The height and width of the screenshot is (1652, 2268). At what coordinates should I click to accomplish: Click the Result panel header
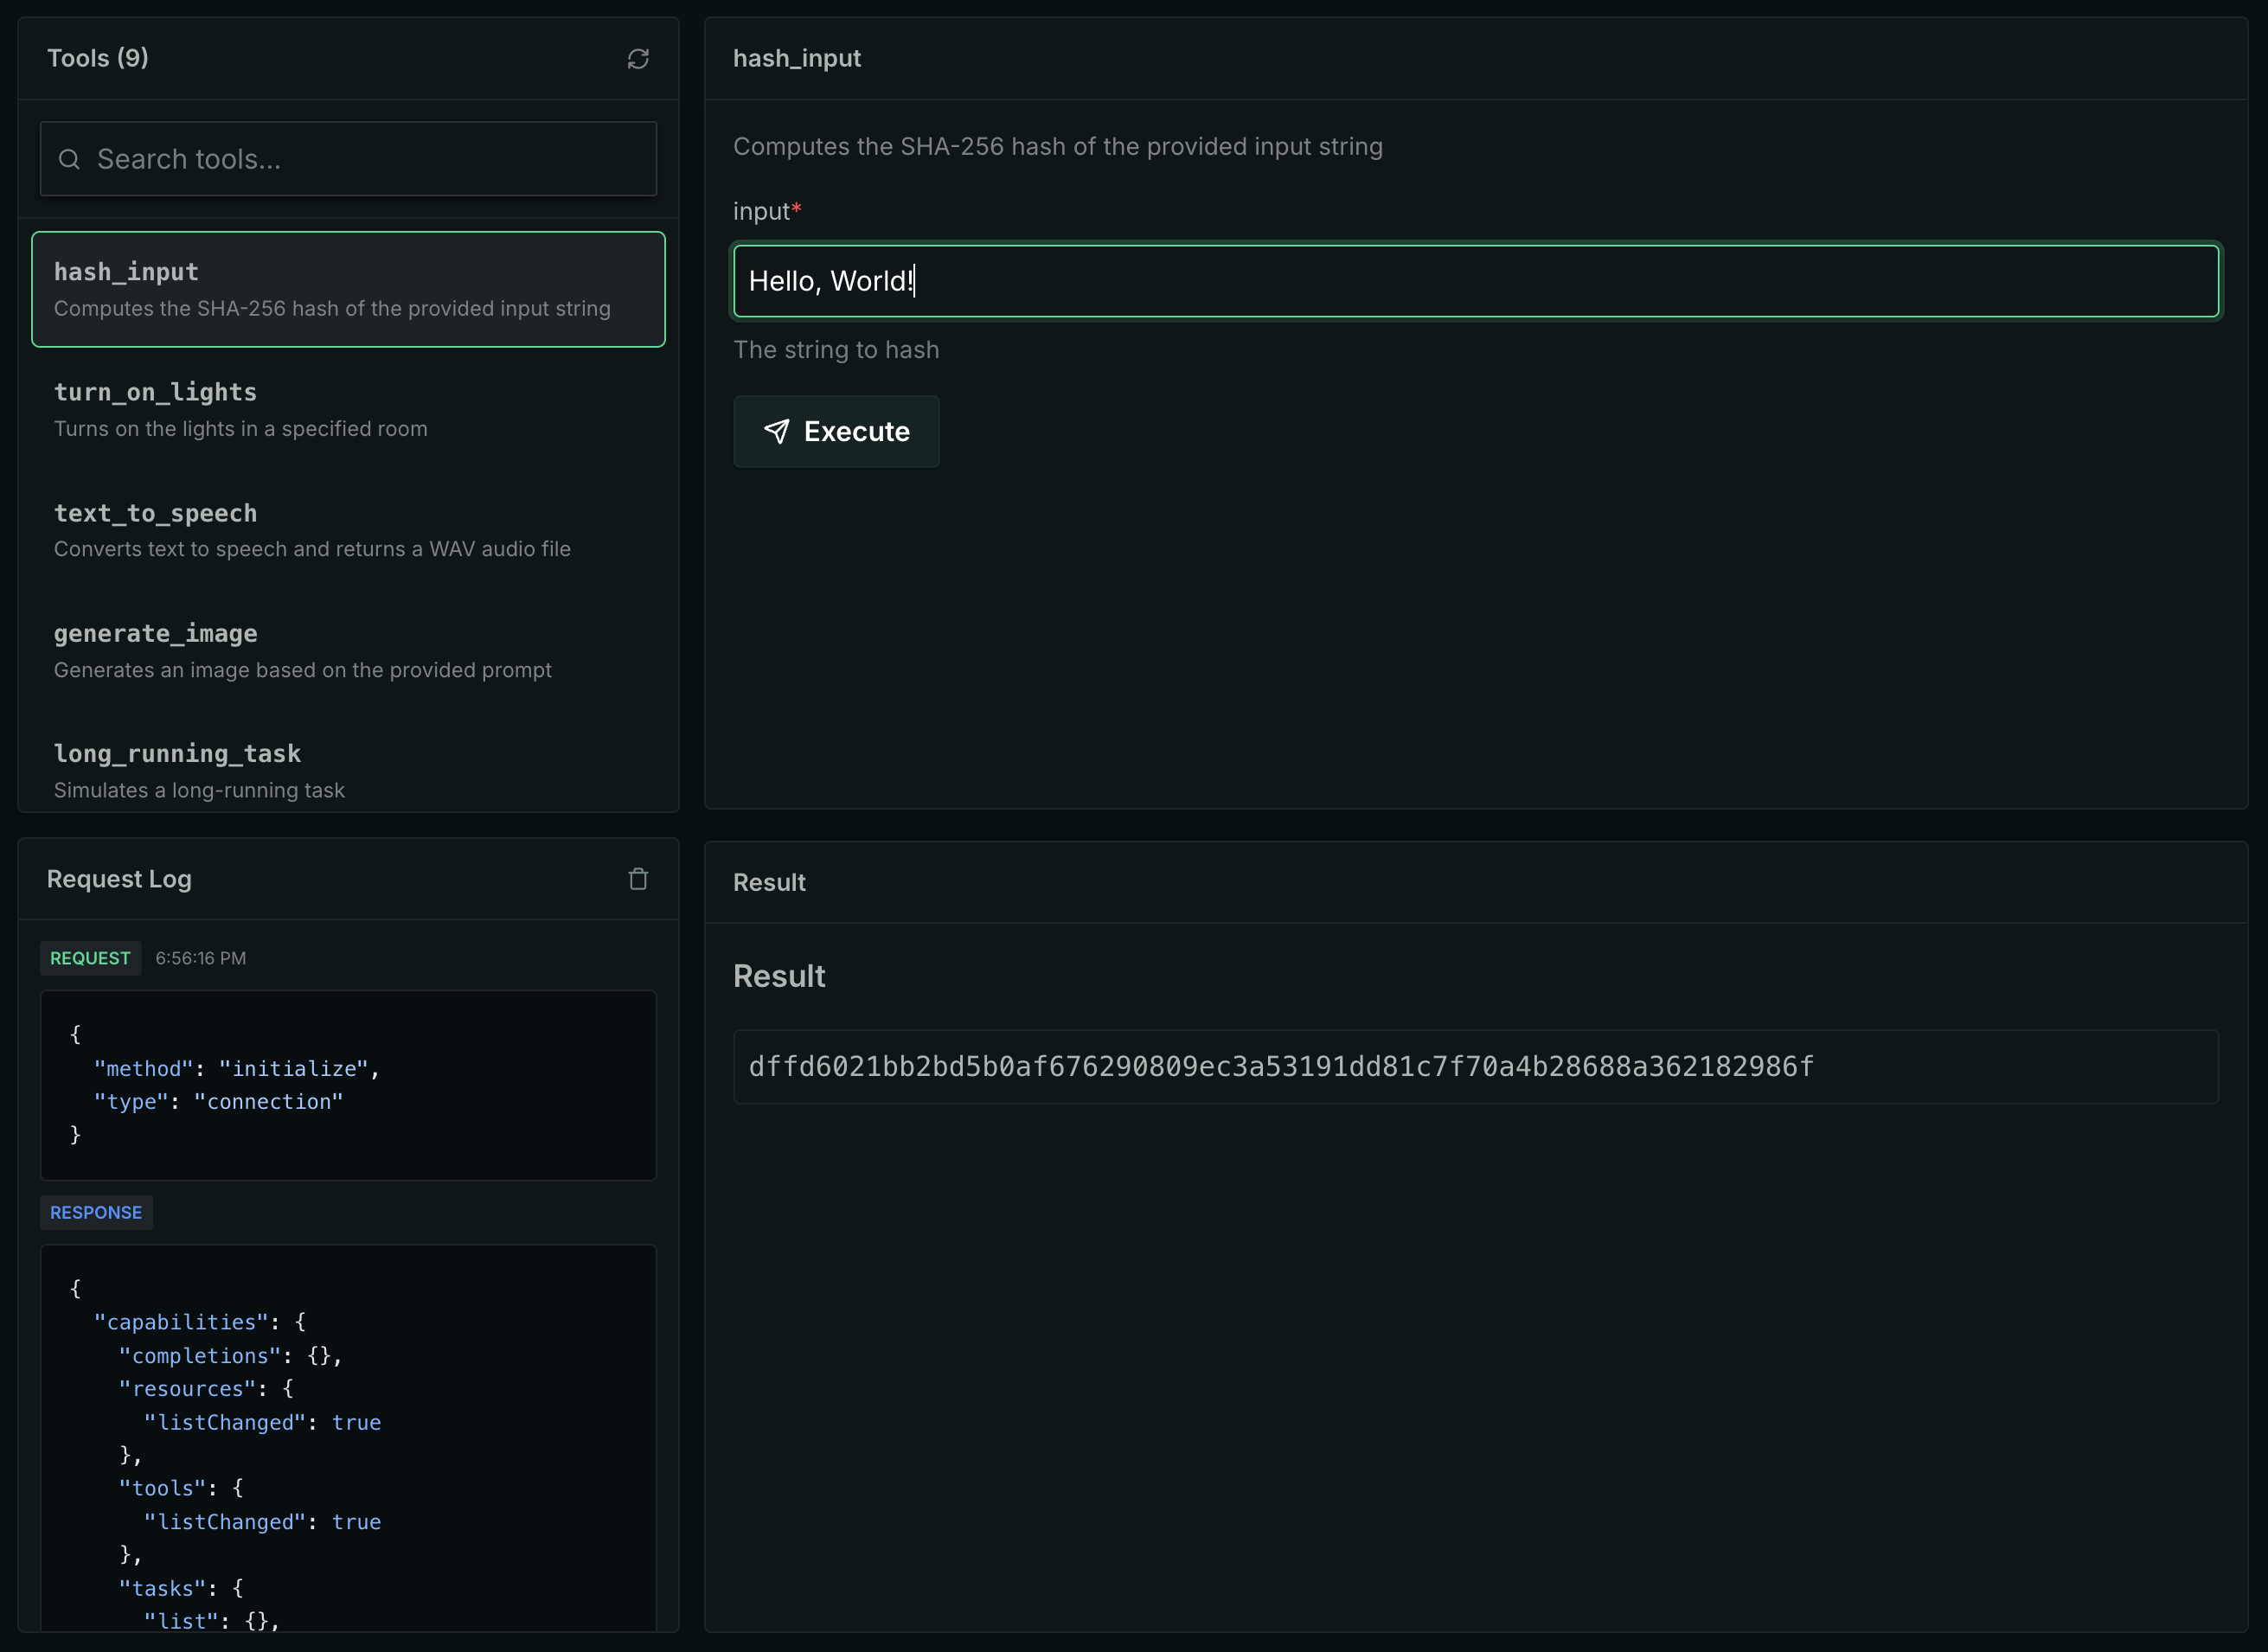pos(769,882)
